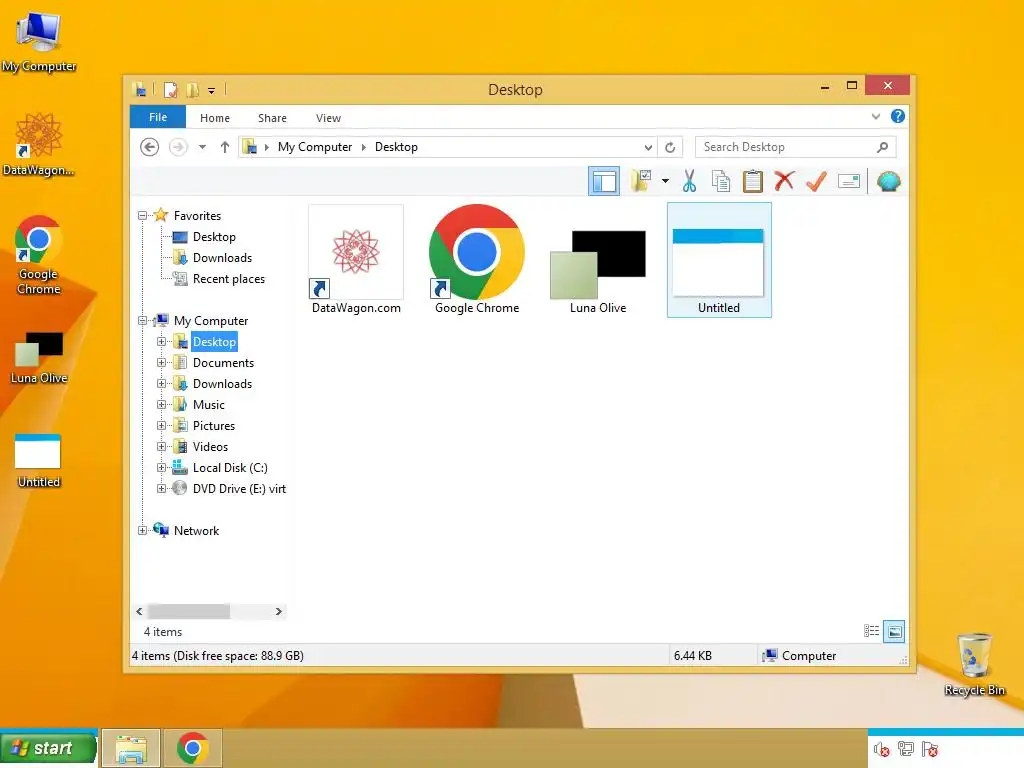
Task: Select the DataWagon.com shortcut in folder
Action: (x=356, y=260)
